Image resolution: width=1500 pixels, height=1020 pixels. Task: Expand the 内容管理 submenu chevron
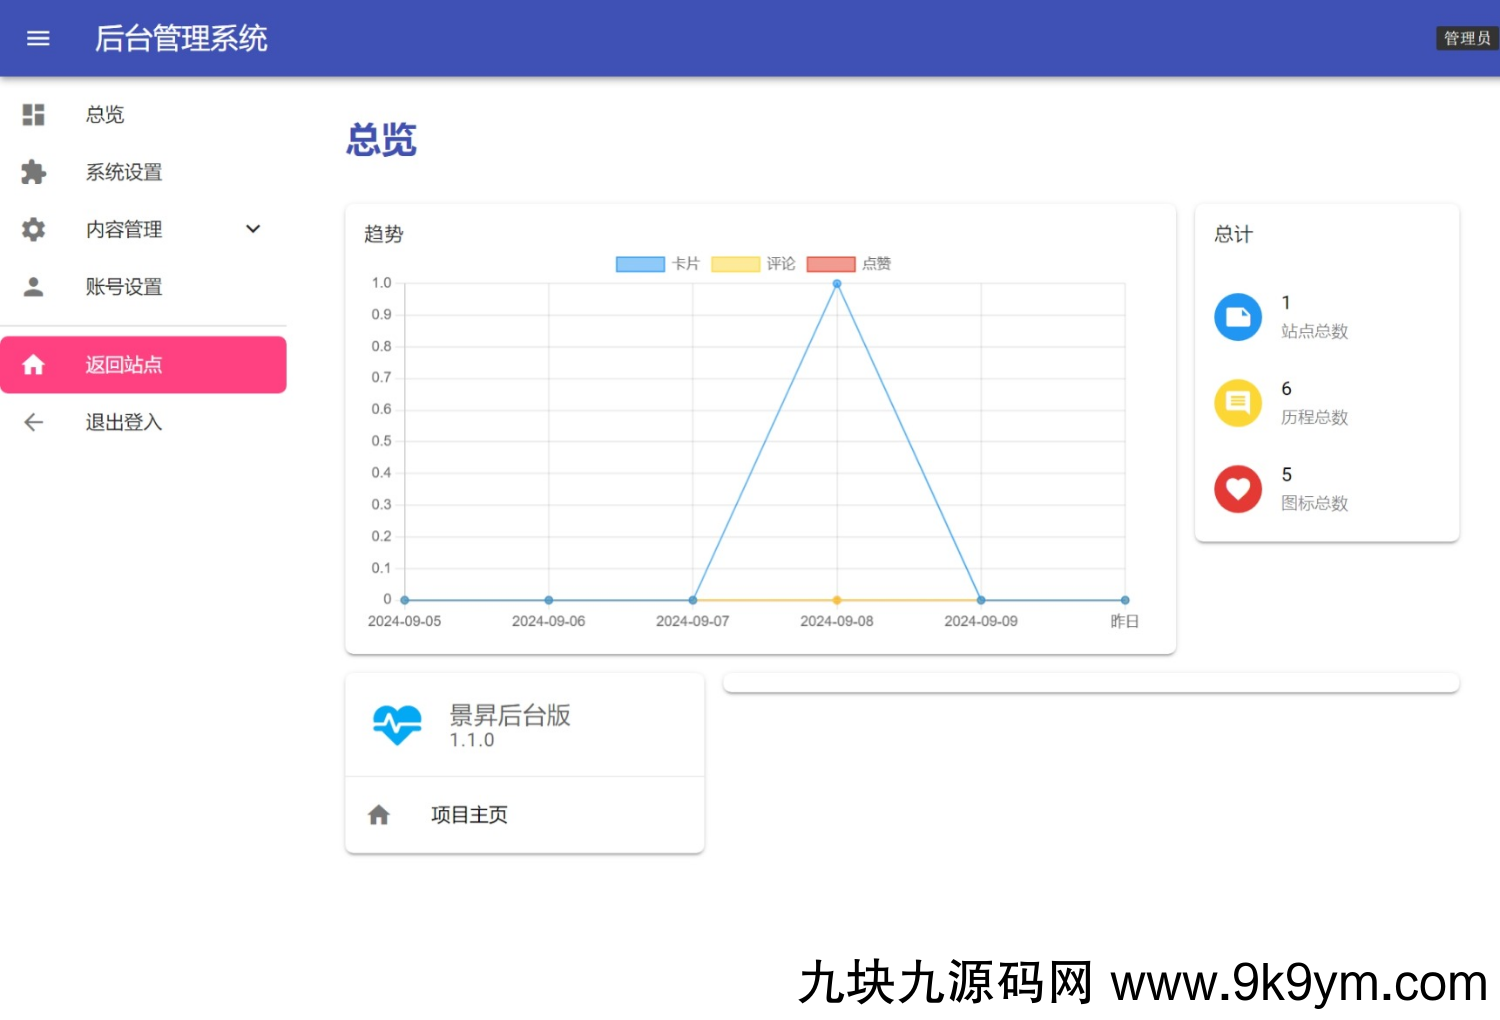click(253, 229)
